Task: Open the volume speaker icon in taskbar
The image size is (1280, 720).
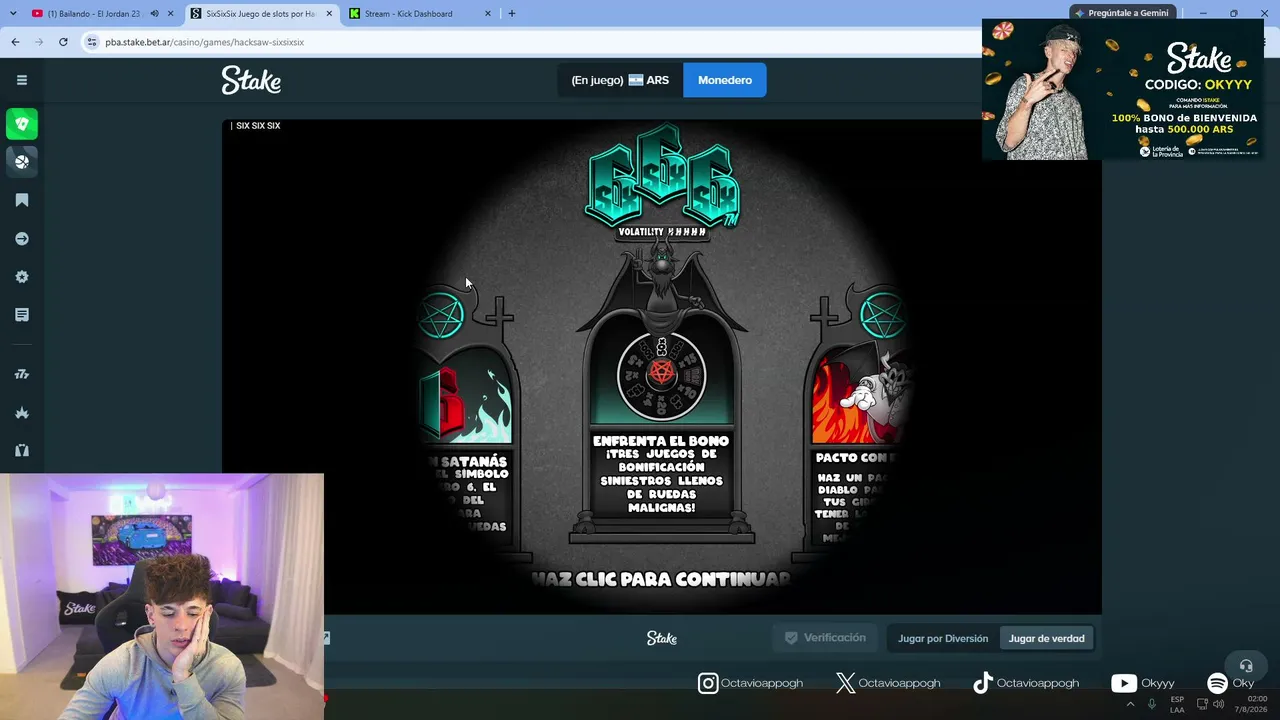Action: point(1219,704)
